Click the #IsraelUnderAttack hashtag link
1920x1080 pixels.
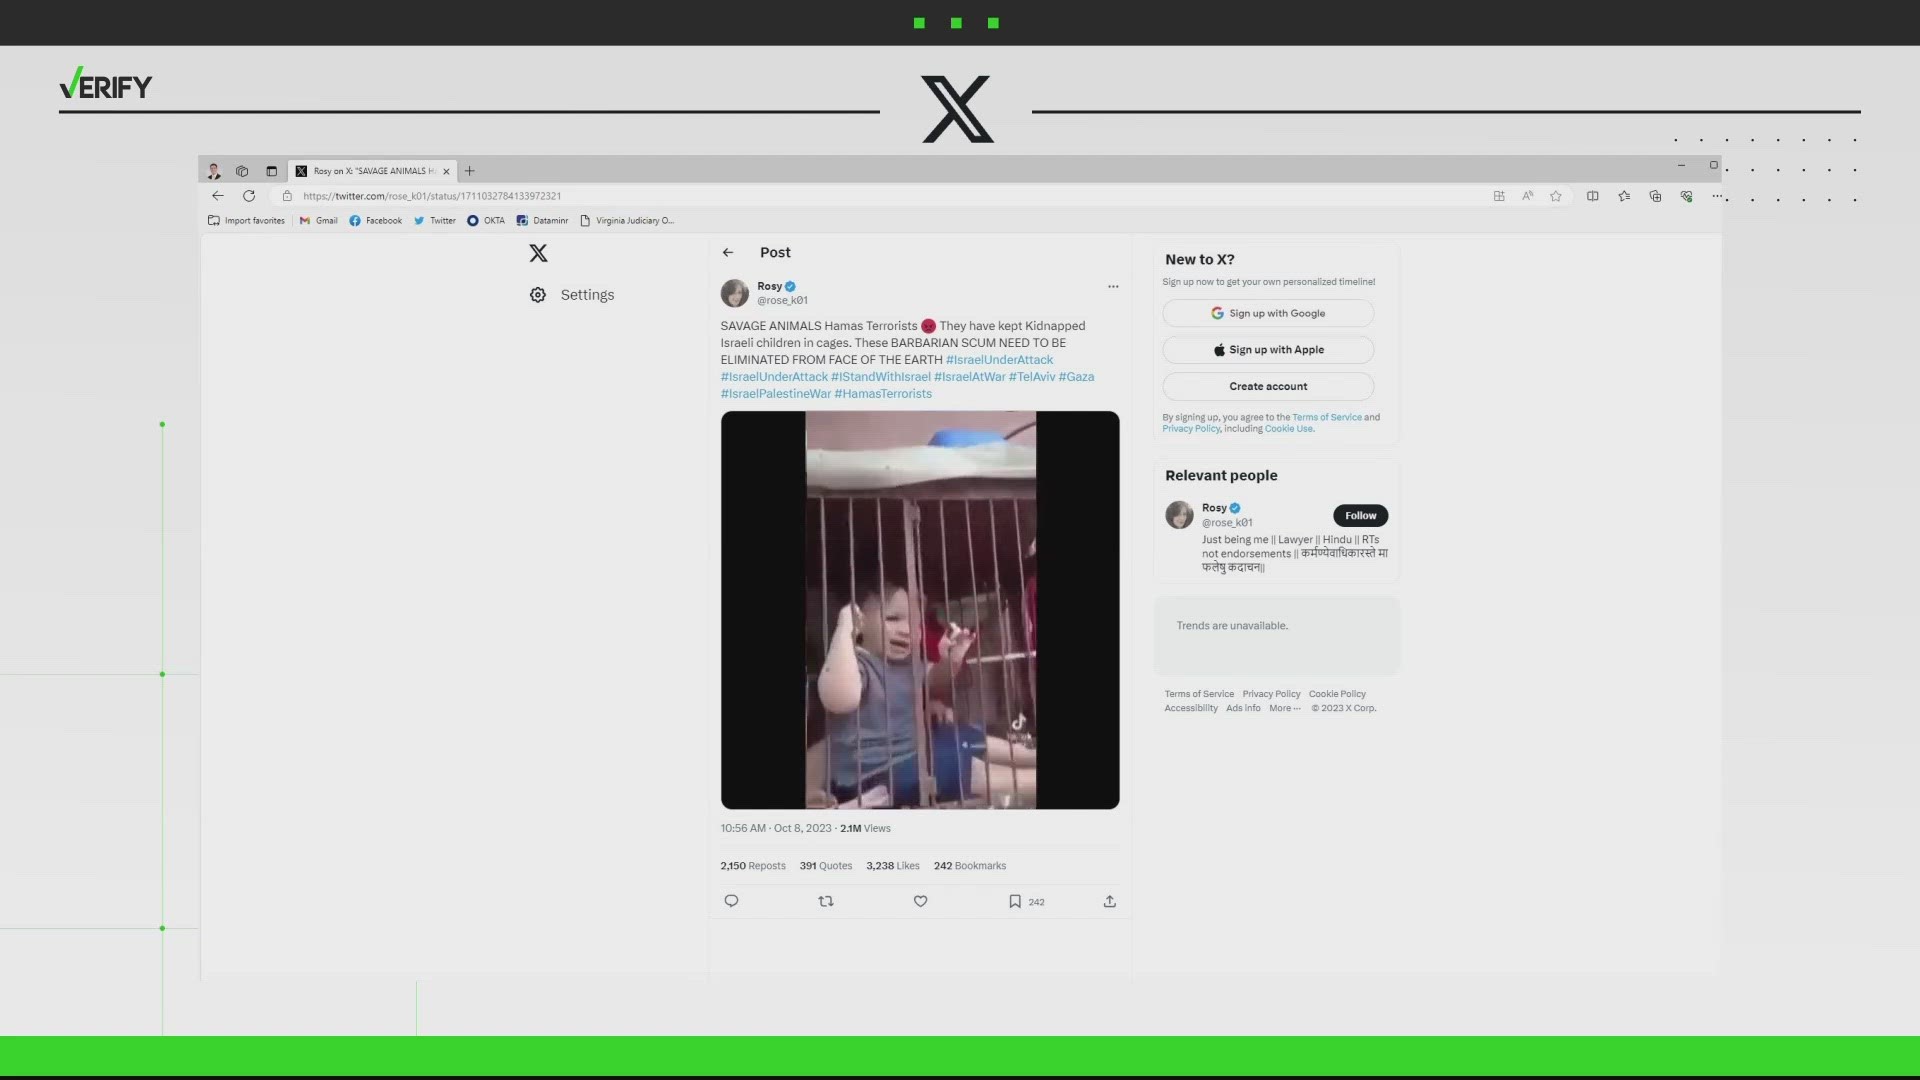(998, 359)
